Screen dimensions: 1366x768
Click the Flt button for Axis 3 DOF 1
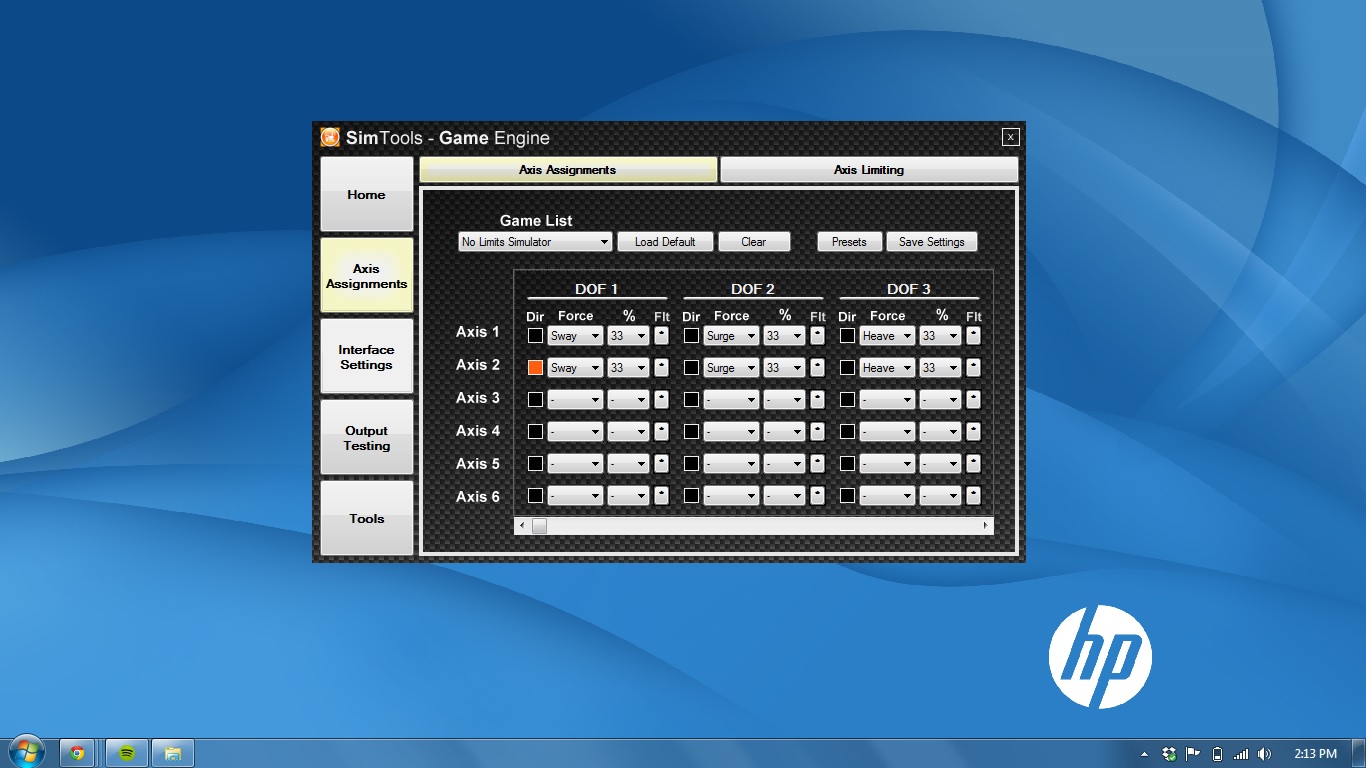point(661,400)
